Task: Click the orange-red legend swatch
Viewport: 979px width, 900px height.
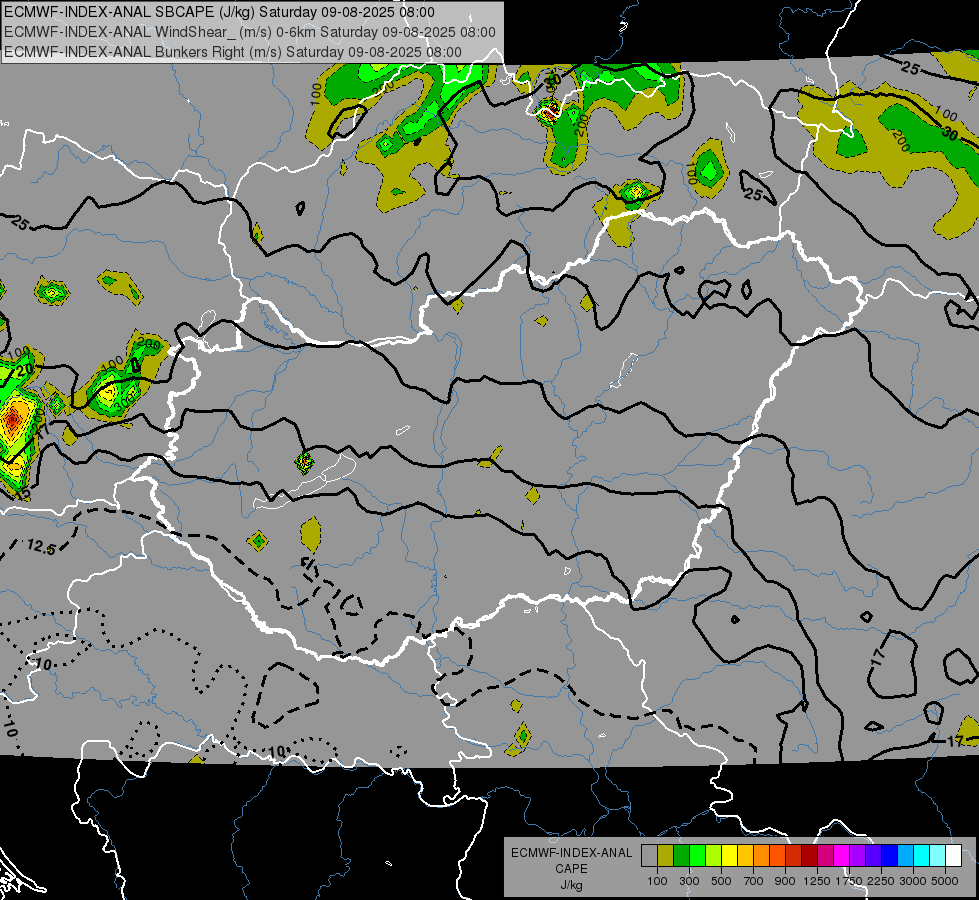Action: 777,855
